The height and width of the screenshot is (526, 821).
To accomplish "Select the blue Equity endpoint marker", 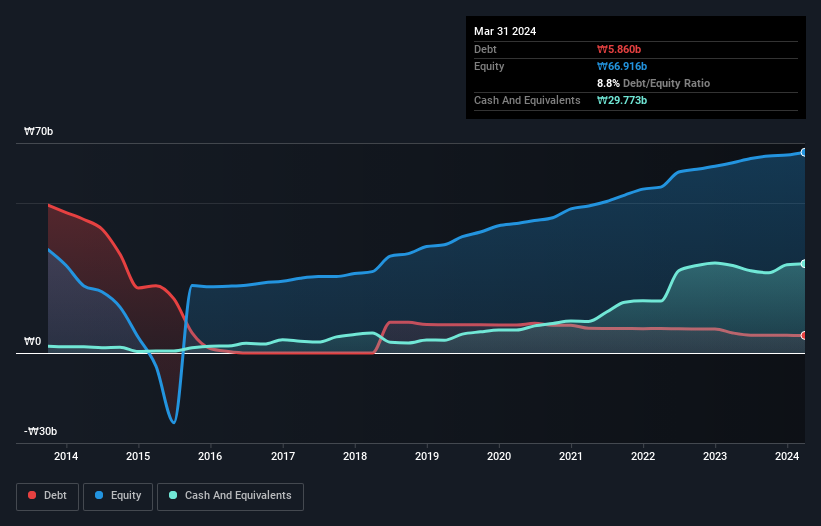I will point(804,152).
